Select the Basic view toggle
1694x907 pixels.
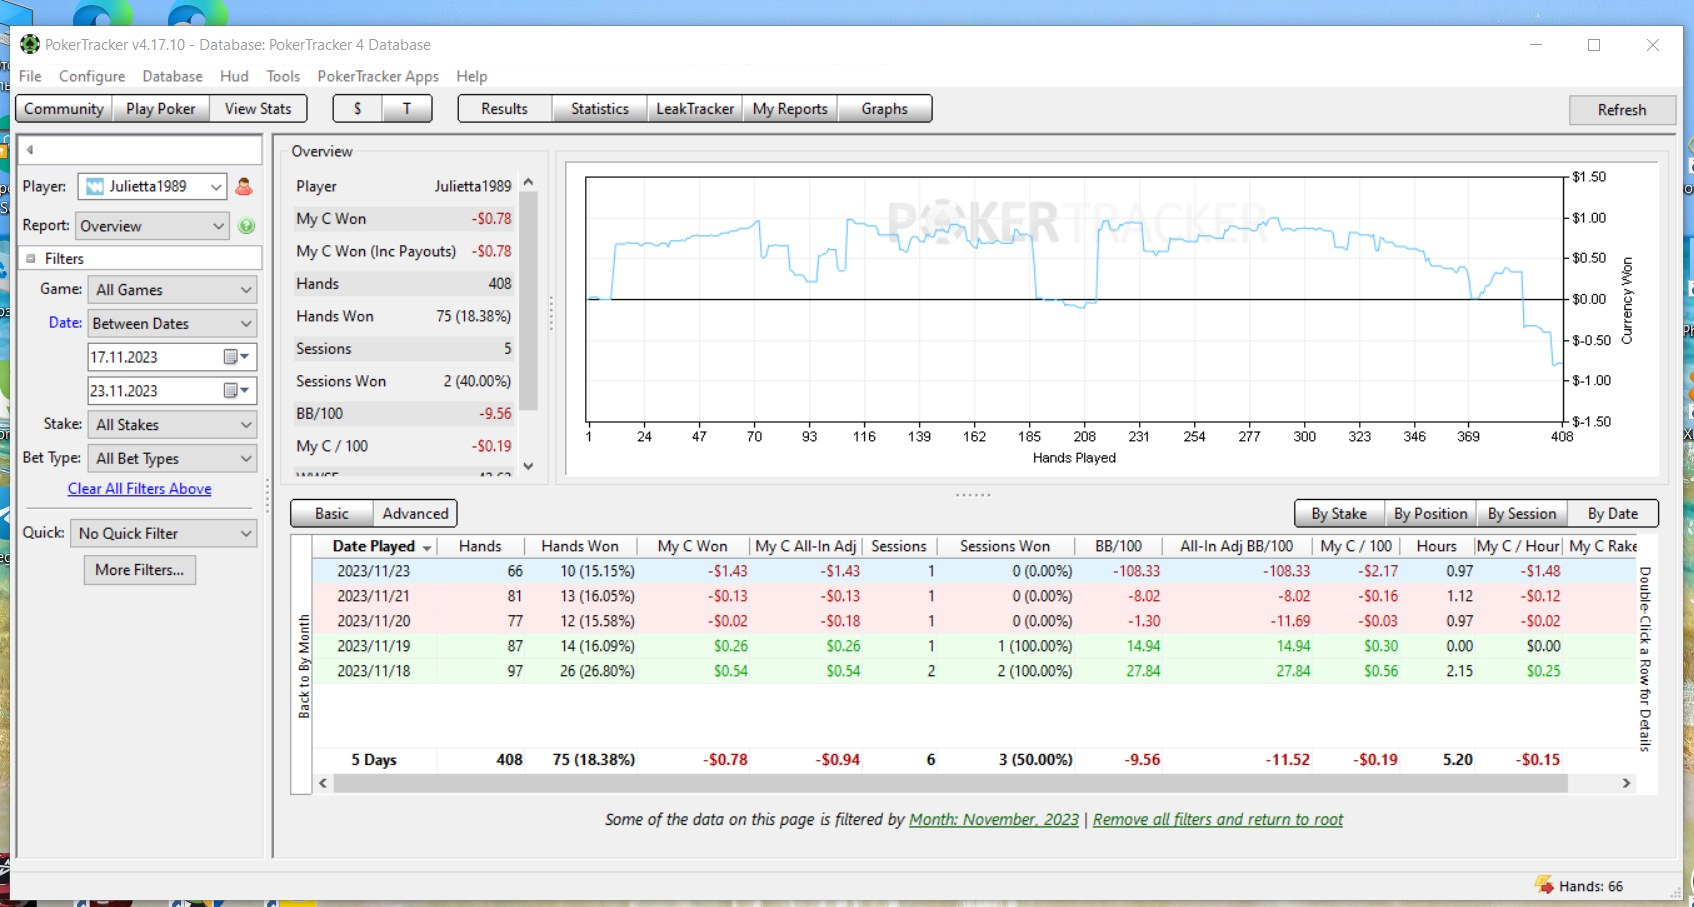coord(332,514)
